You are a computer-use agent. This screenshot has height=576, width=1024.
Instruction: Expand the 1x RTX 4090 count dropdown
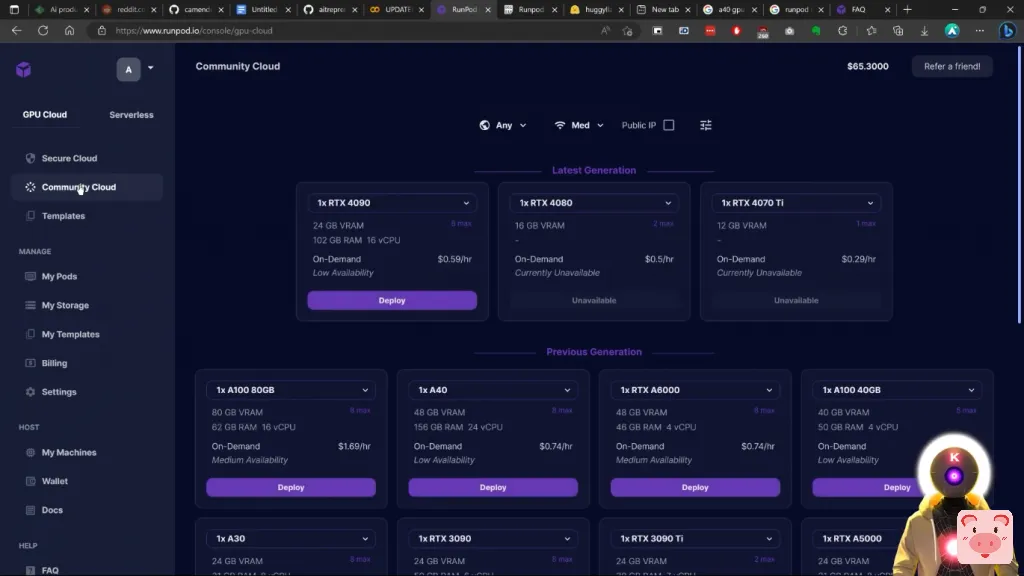pyautogui.click(x=392, y=202)
